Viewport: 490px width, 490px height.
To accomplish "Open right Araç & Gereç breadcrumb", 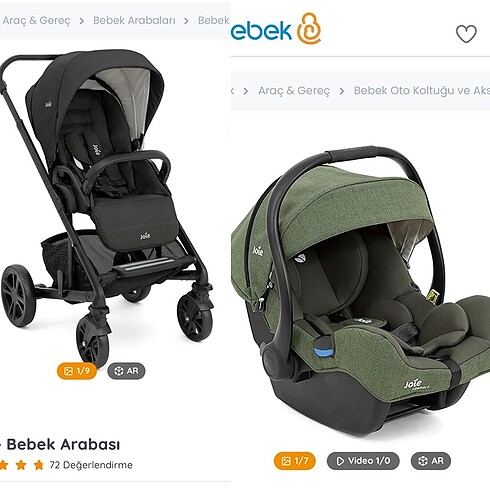I will tap(294, 91).
